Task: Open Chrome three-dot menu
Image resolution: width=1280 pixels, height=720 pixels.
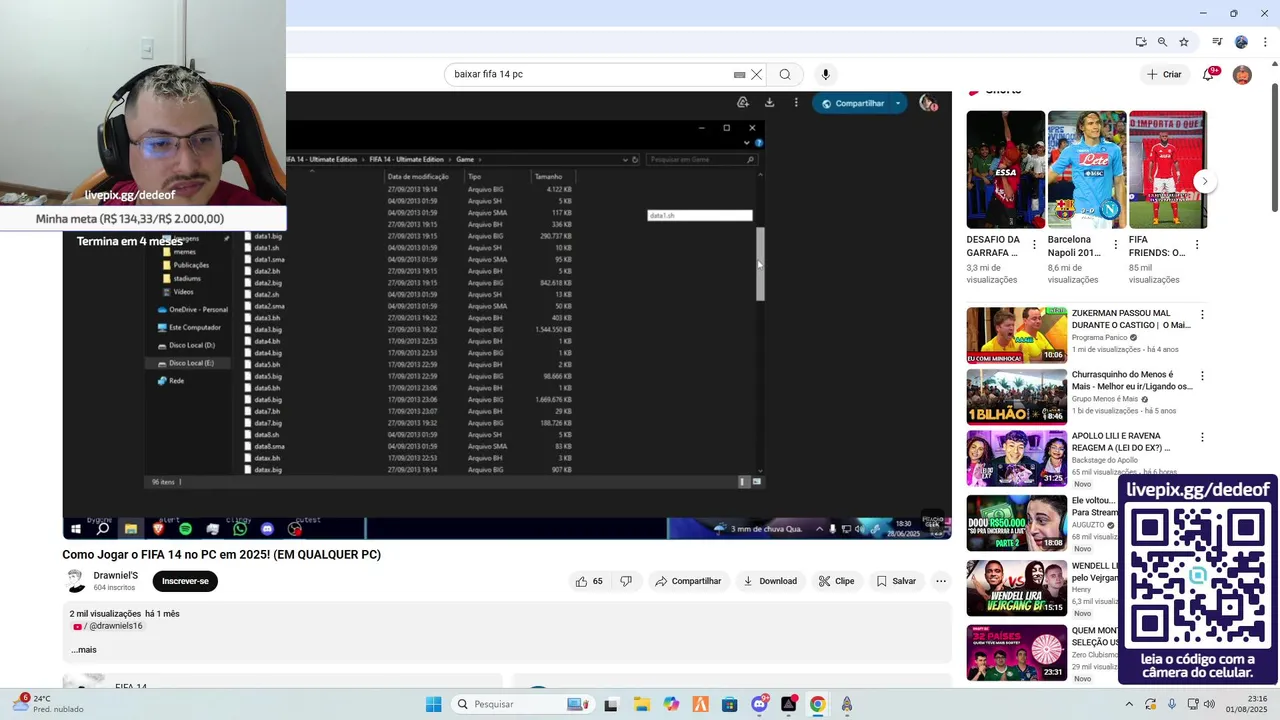Action: (1266, 42)
